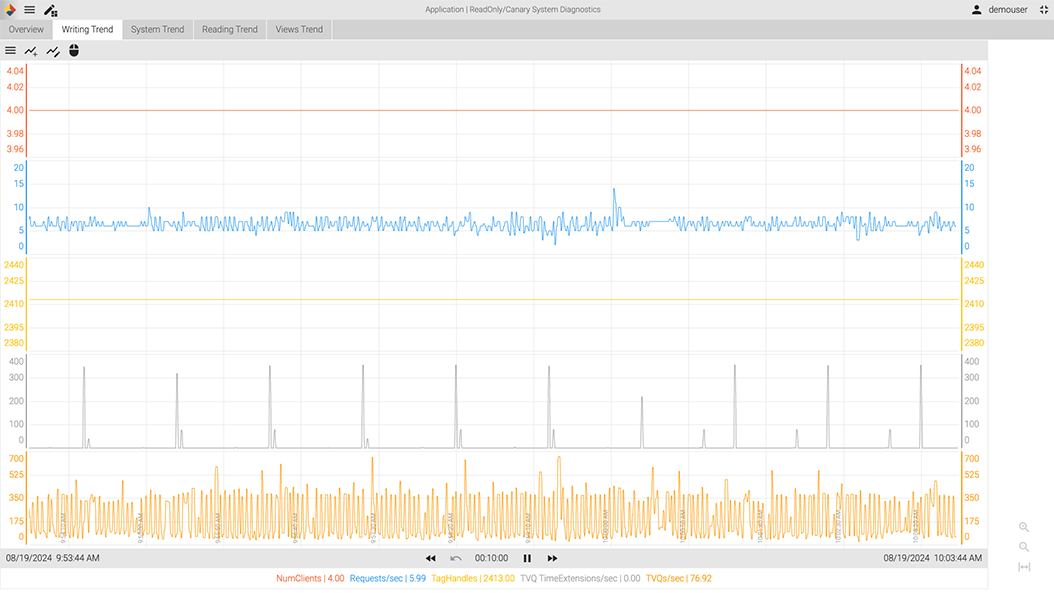
Task: Select NumClients legend entry
Action: coord(310,579)
